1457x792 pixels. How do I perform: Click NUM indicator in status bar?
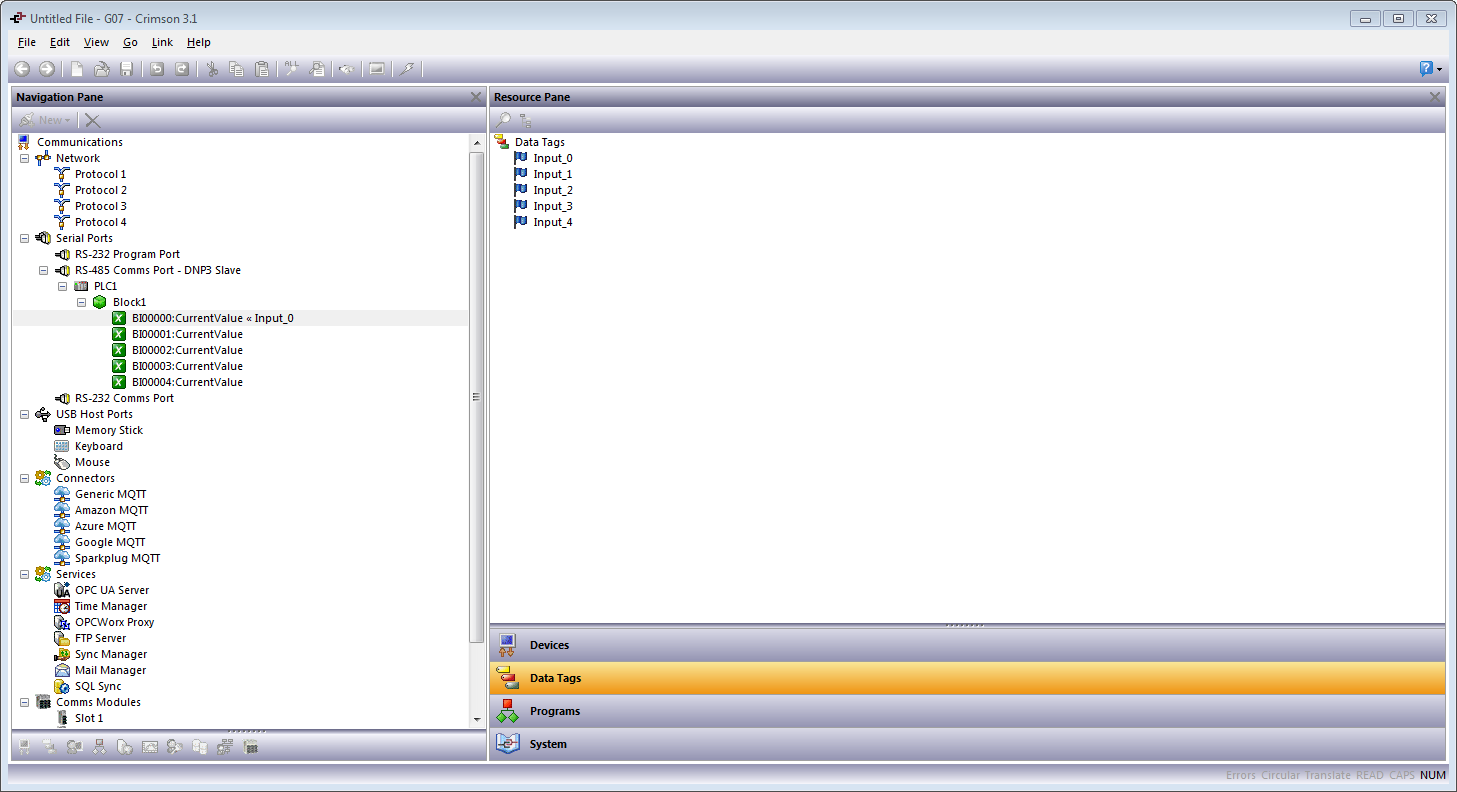tap(1432, 775)
